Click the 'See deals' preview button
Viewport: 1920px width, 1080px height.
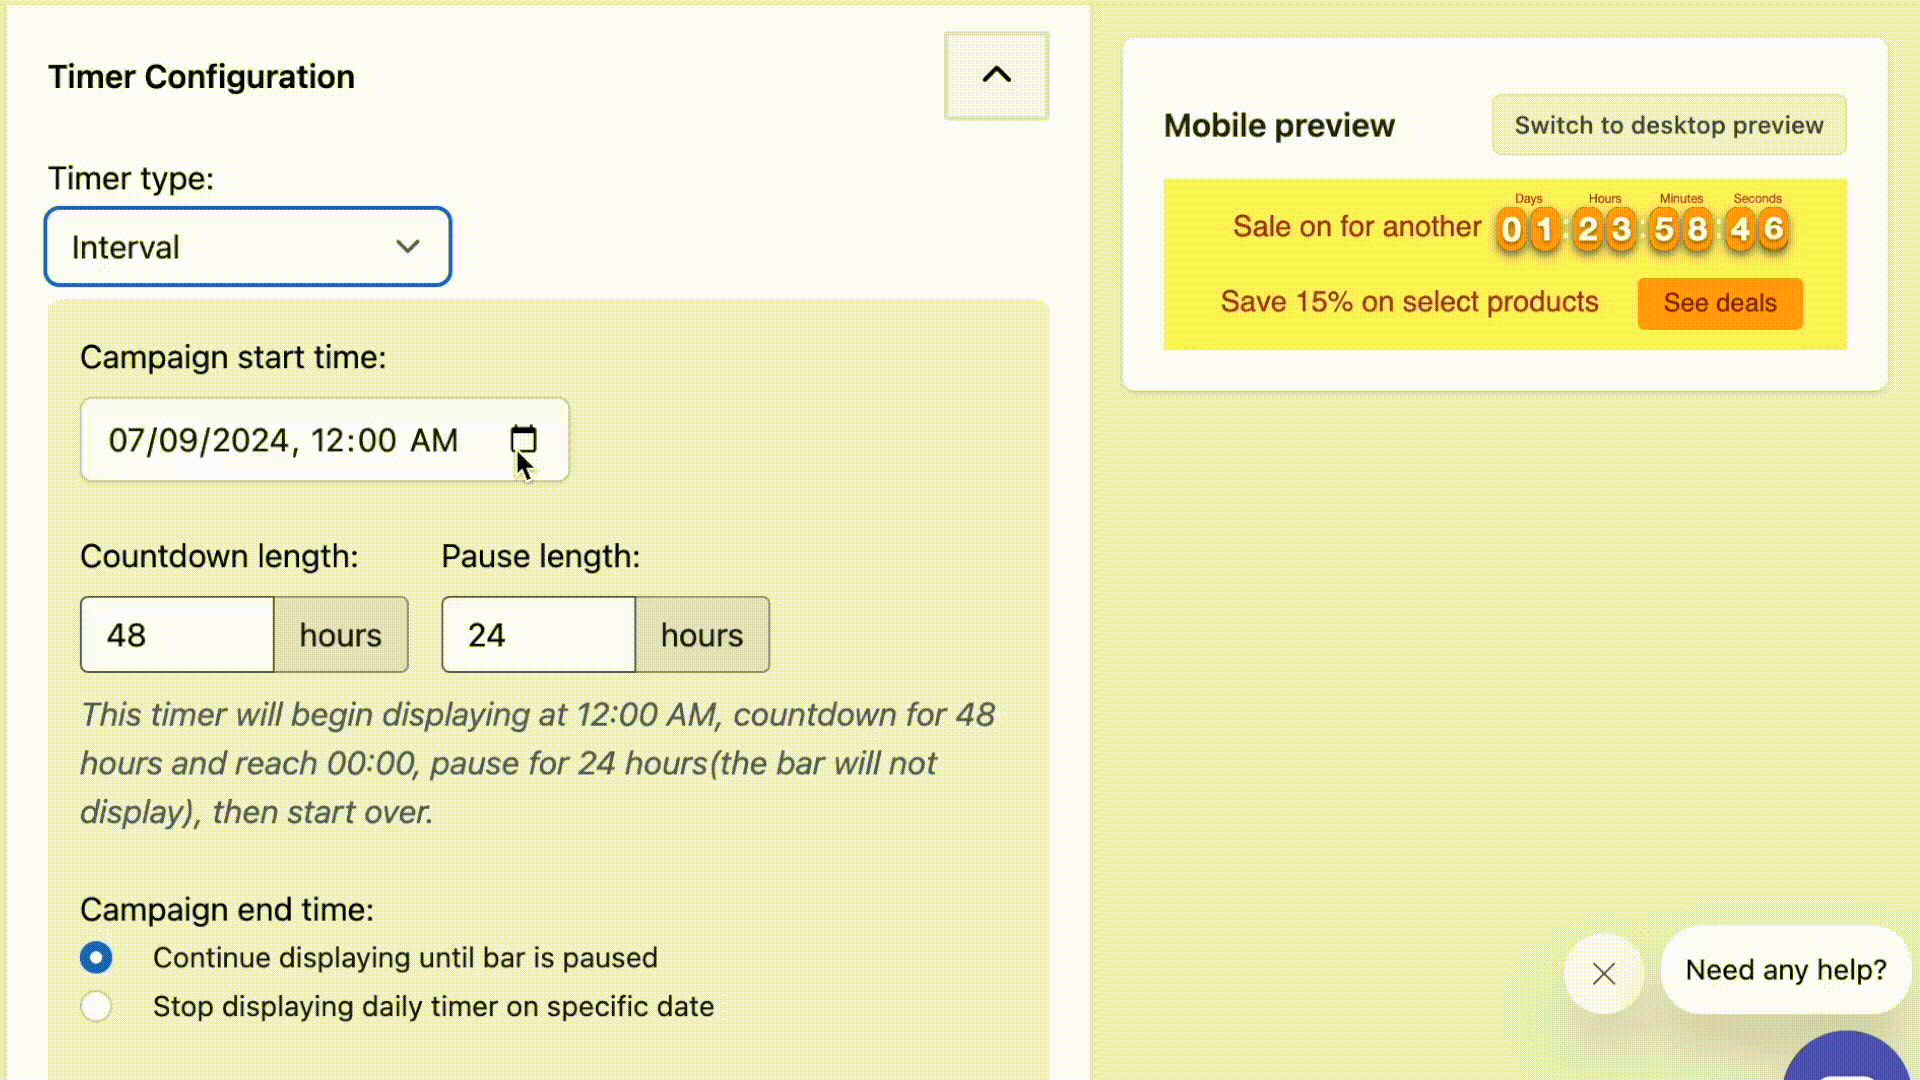coord(1720,303)
